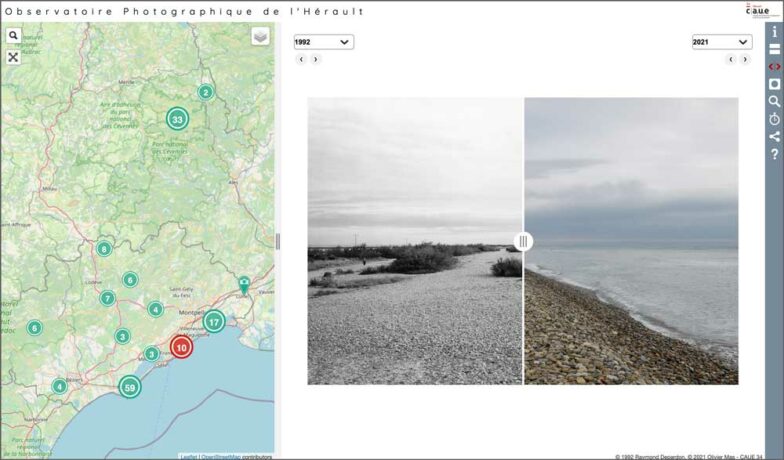Image resolution: width=784 pixels, height=460 pixels.
Task: Open the 1992 year dropdown
Action: (x=323, y=42)
